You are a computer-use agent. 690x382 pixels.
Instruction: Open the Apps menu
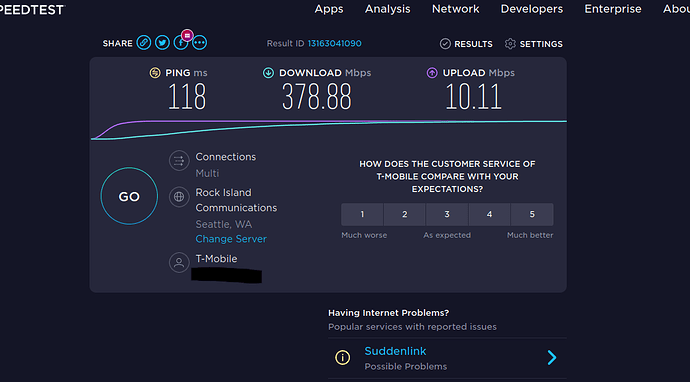tap(329, 9)
